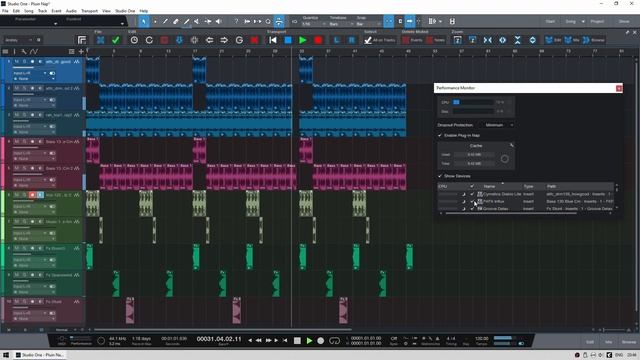Click the Listen tool question mark icon
640x360 pixels.
tap(236, 21)
